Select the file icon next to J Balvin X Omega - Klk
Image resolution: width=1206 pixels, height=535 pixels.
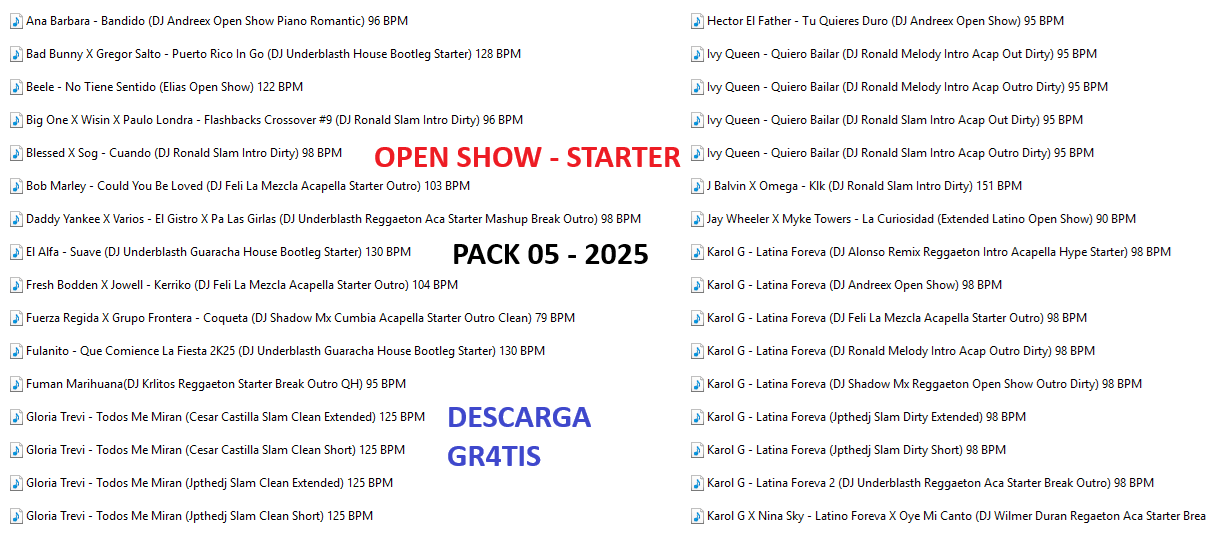(x=697, y=186)
